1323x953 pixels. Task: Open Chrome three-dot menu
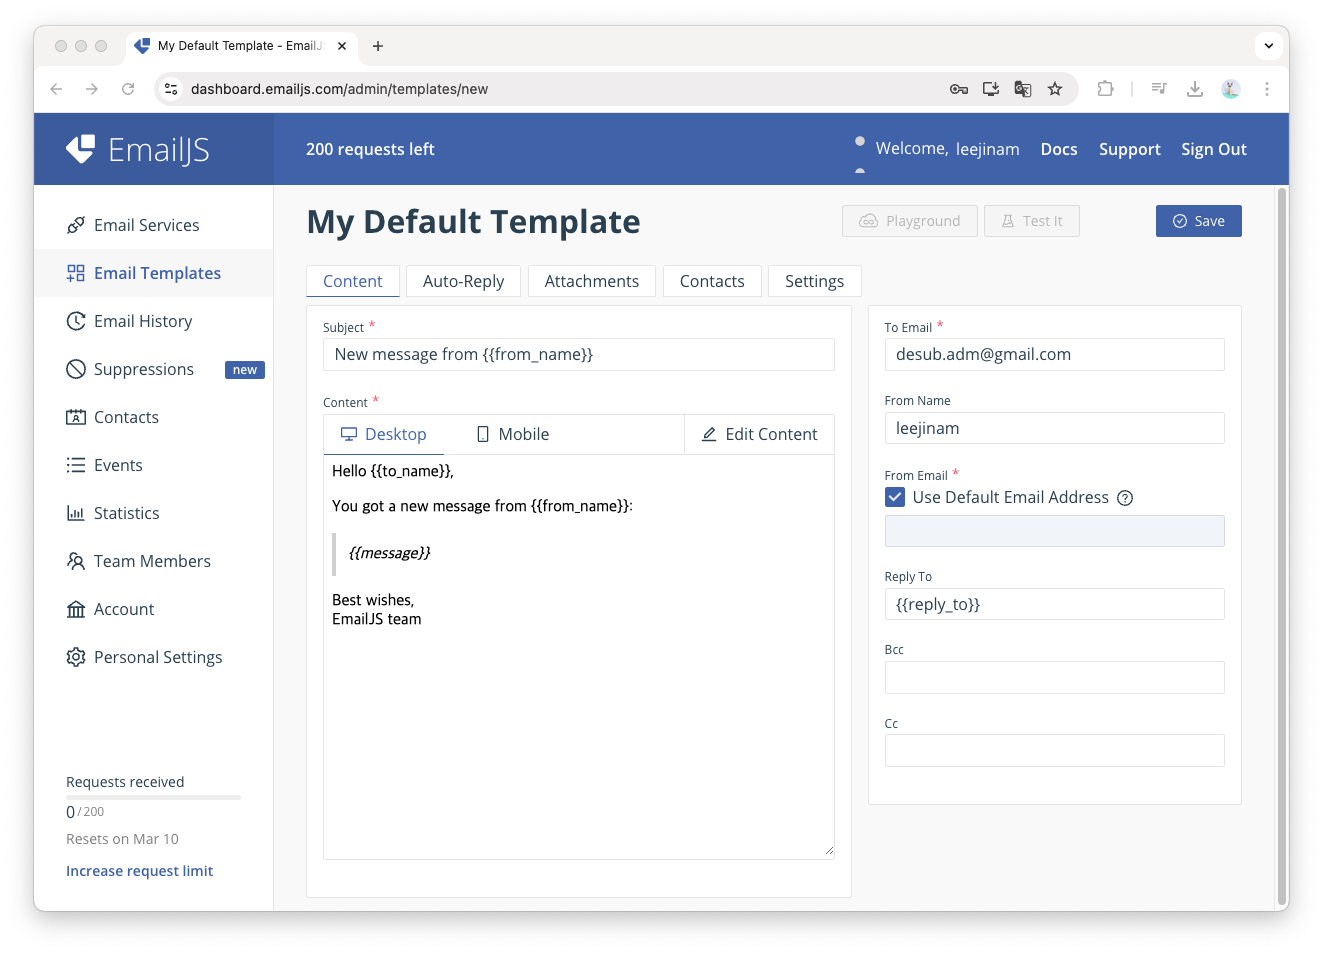pyautogui.click(x=1267, y=89)
